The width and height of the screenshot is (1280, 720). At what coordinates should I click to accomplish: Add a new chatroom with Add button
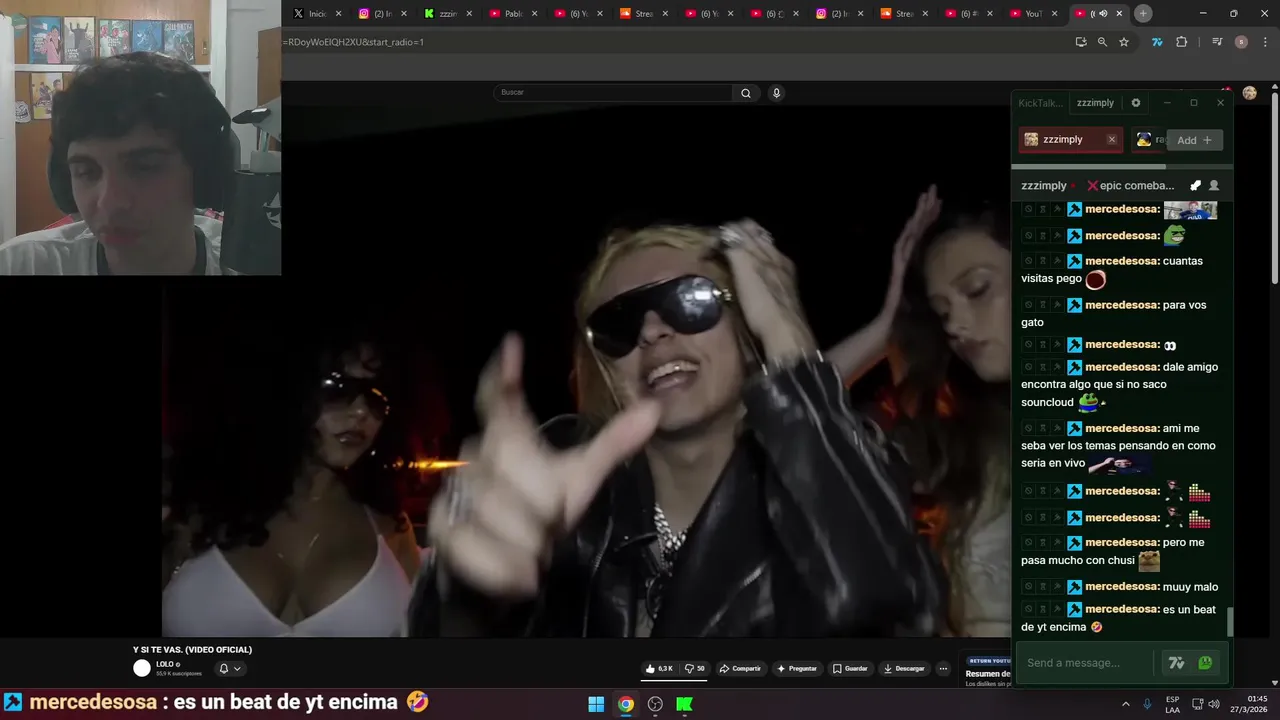(x=1194, y=140)
